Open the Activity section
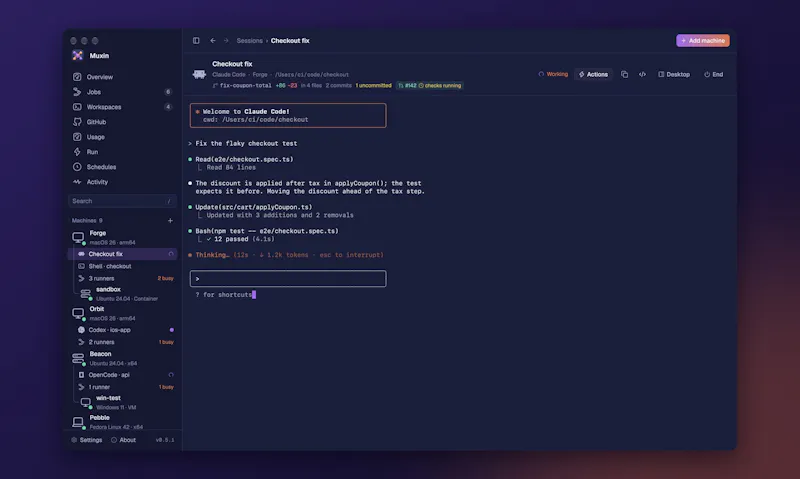 pos(122,182)
